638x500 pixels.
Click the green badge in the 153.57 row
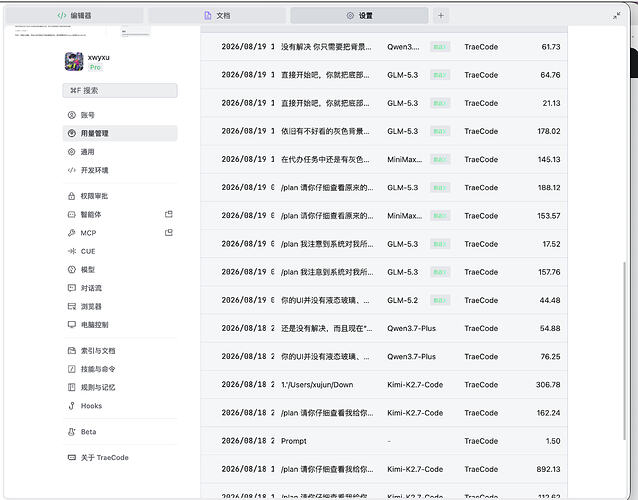point(440,216)
